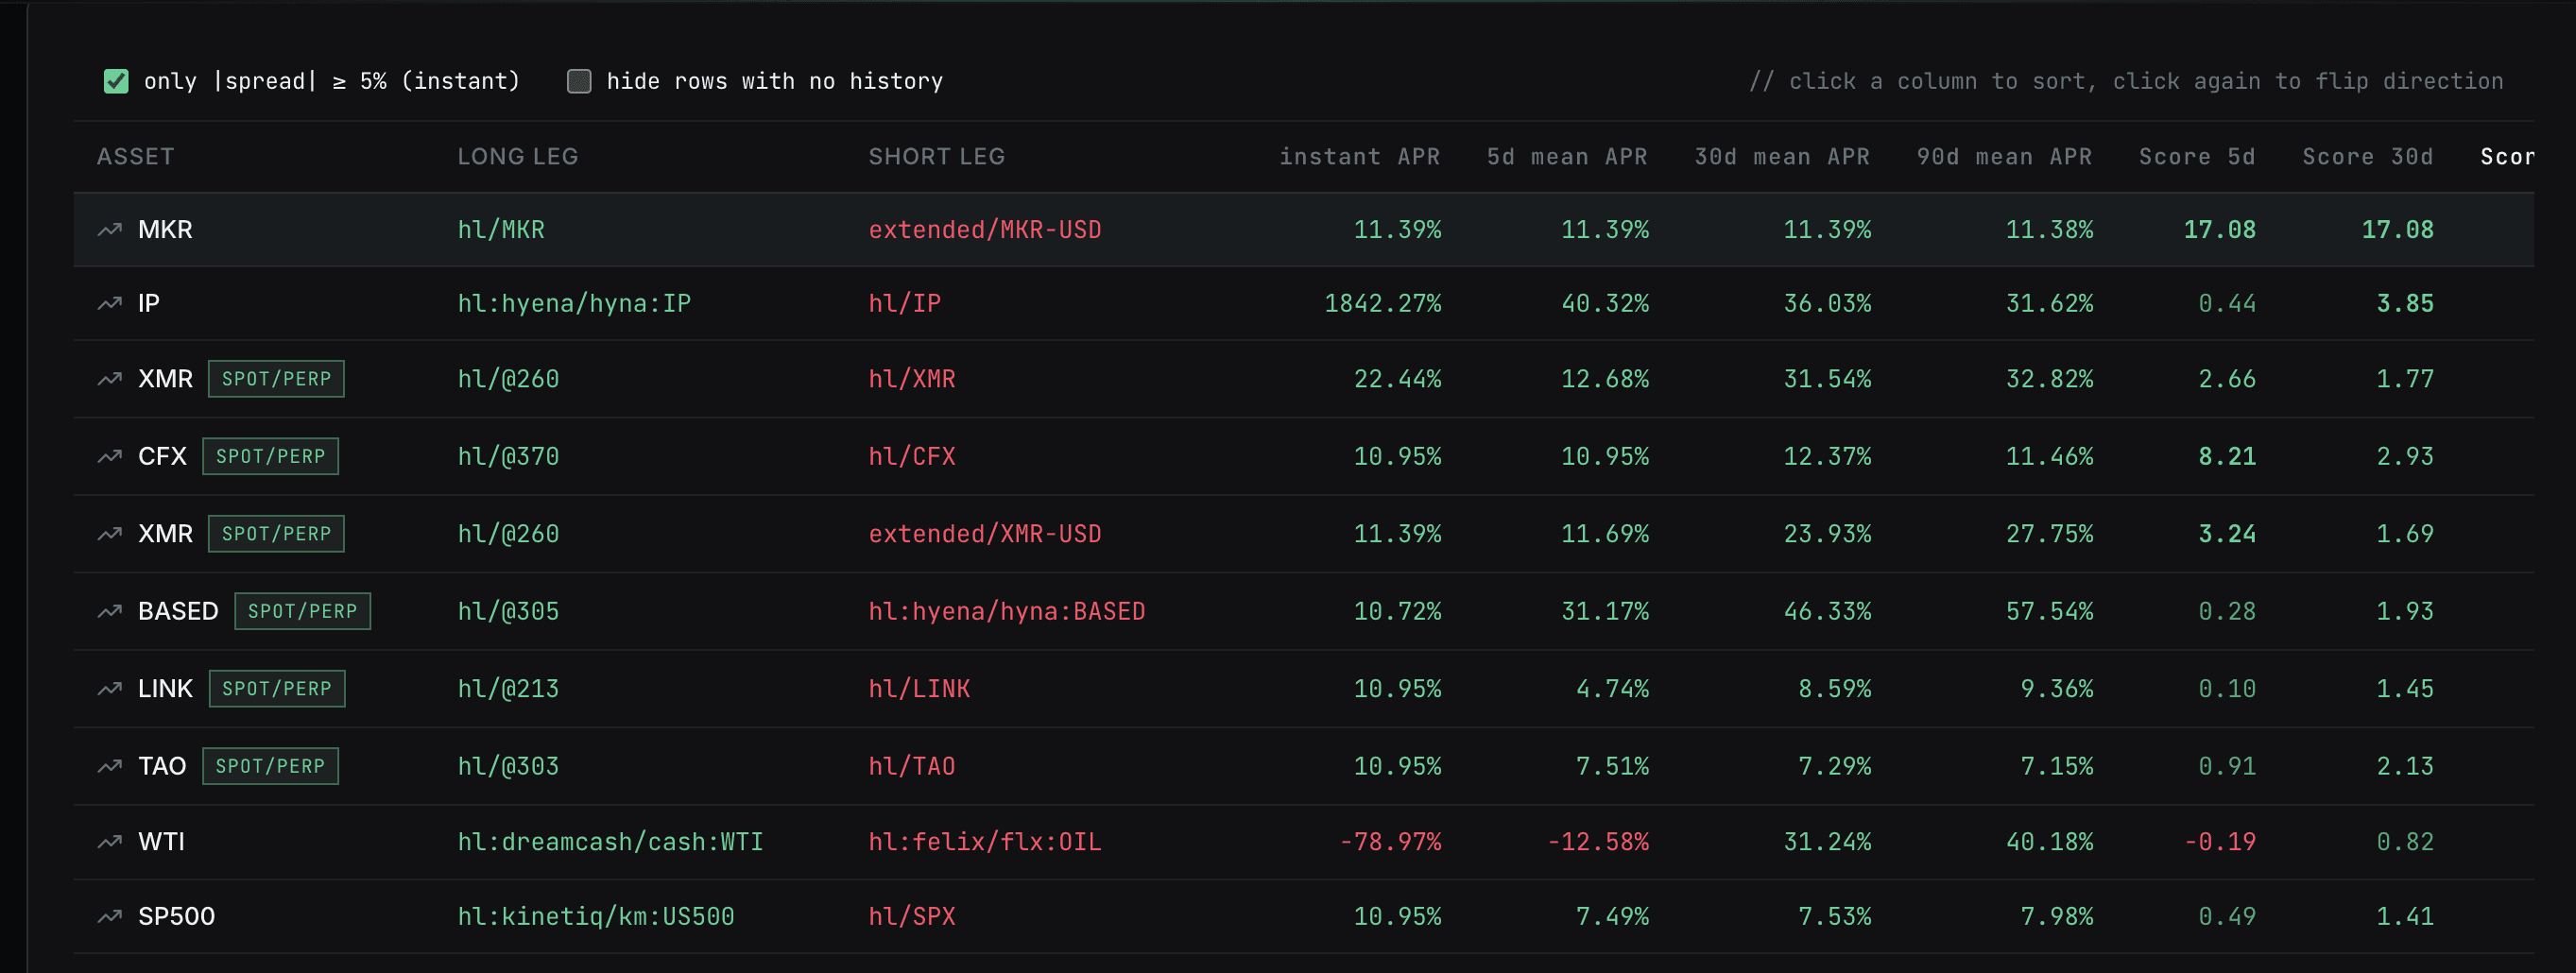
Task: Click the SPOT/PERP badge on CFX row
Action: pos(271,457)
